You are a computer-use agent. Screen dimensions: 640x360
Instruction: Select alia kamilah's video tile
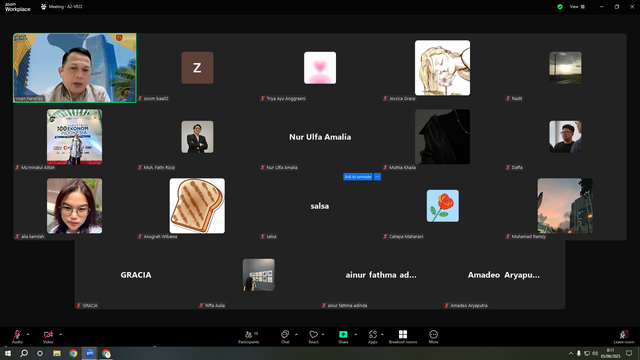coord(75,206)
